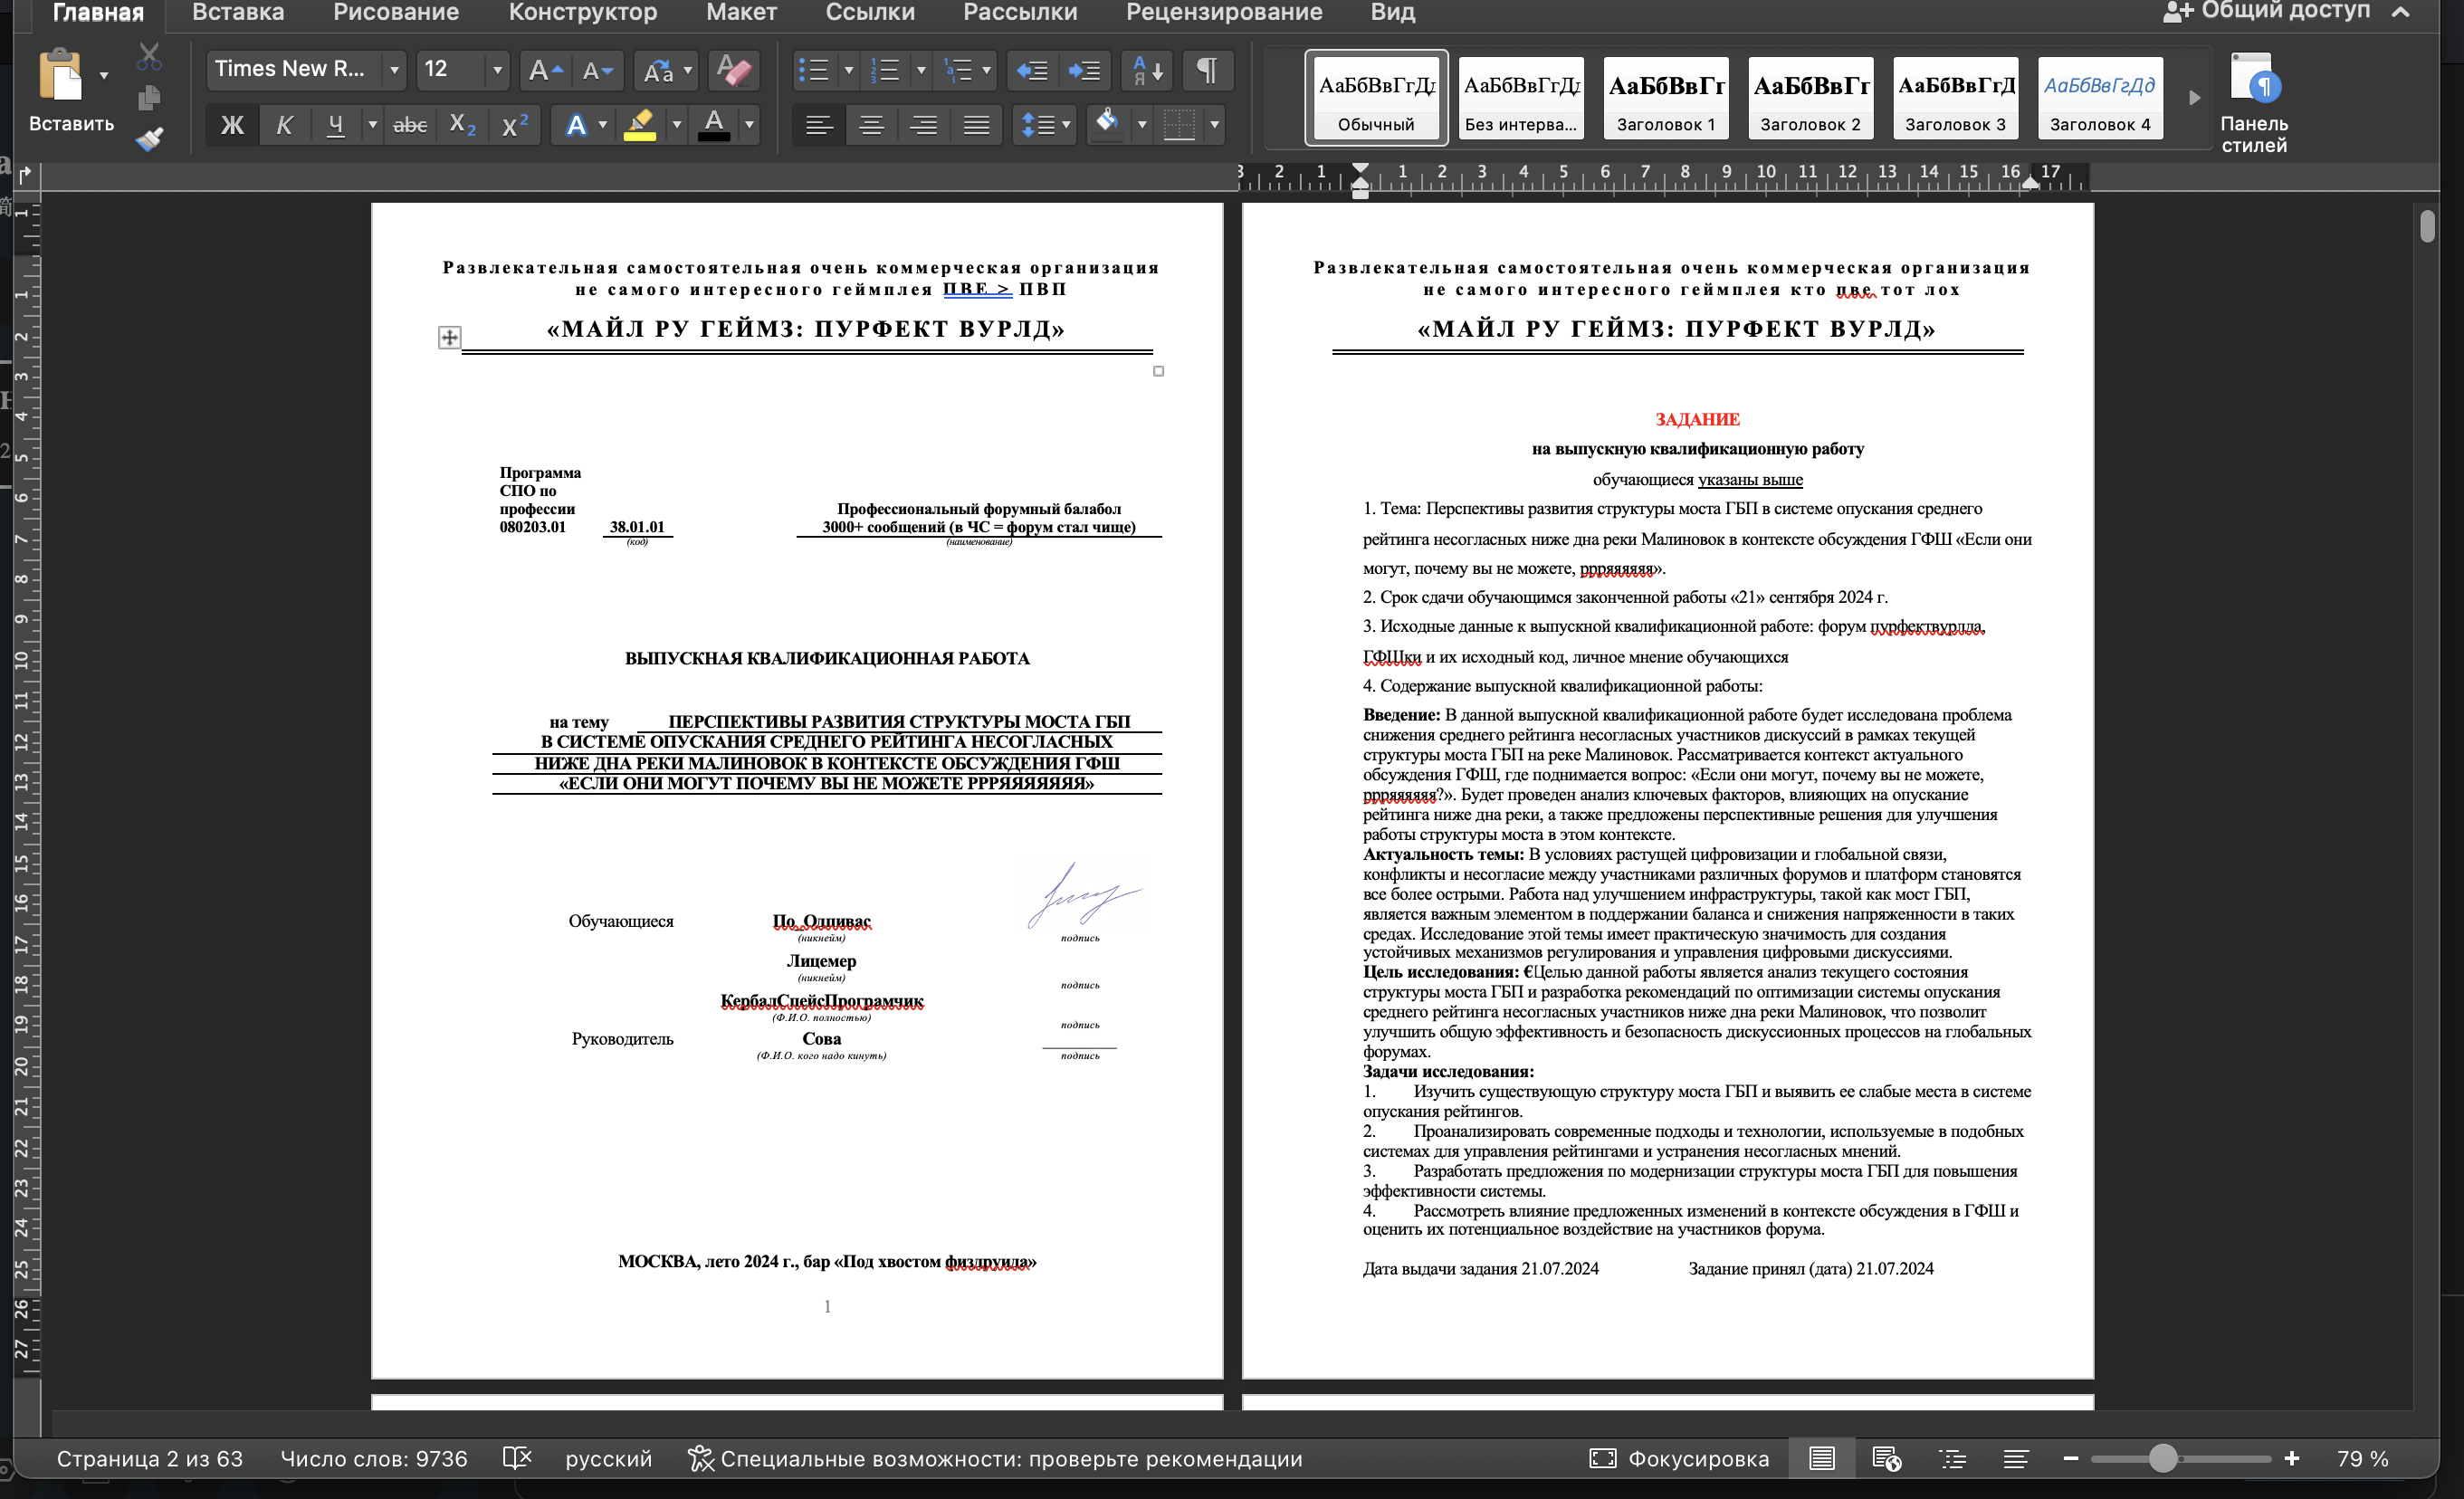Increase indent of paragraph

tap(1084, 70)
